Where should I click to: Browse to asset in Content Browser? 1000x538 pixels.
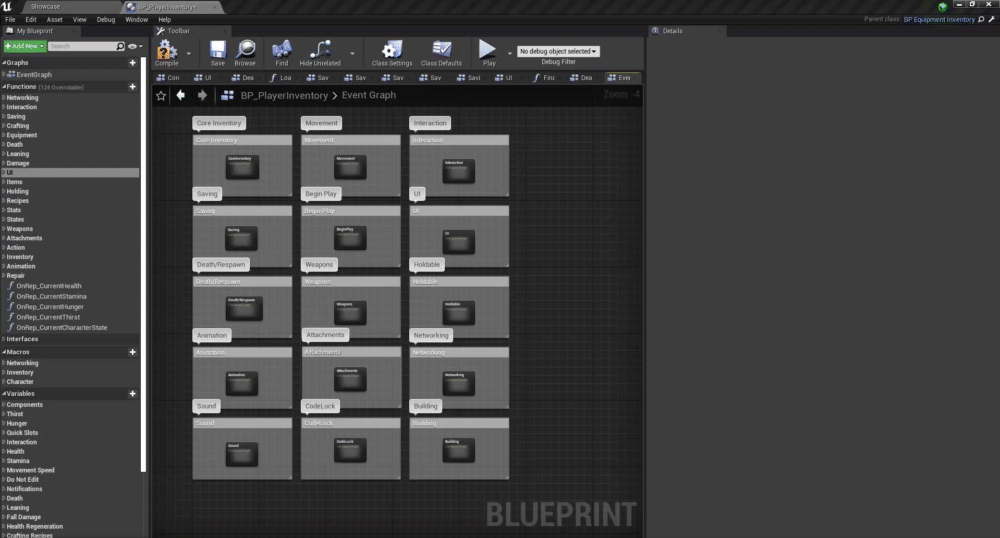click(245, 53)
